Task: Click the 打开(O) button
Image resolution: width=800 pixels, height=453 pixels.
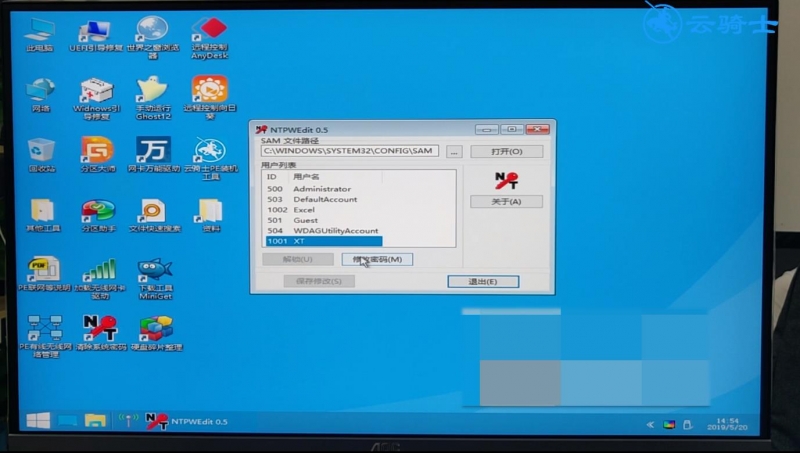Action: [507, 152]
